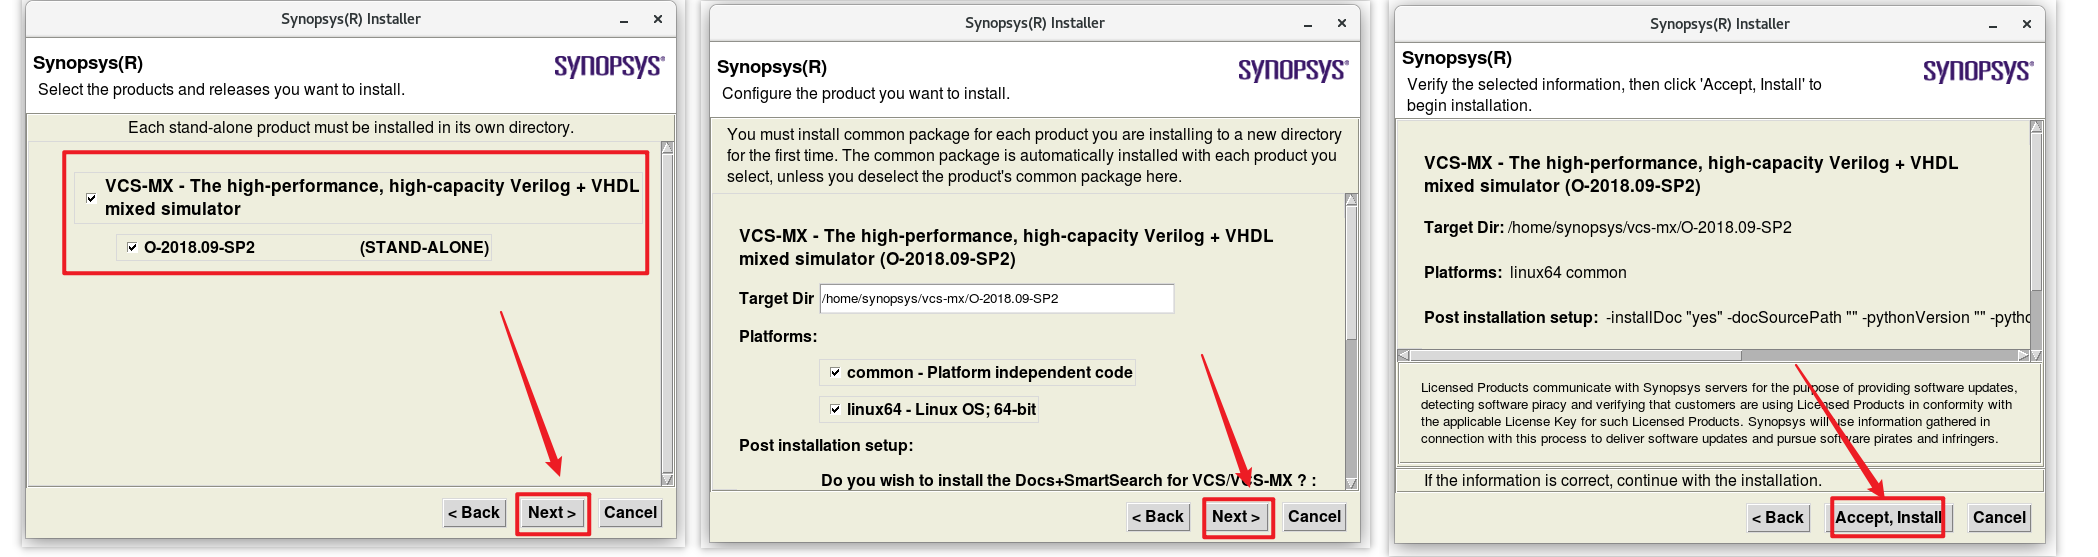Click Back in the product selection window
The image size is (2098, 557).
pyautogui.click(x=475, y=513)
